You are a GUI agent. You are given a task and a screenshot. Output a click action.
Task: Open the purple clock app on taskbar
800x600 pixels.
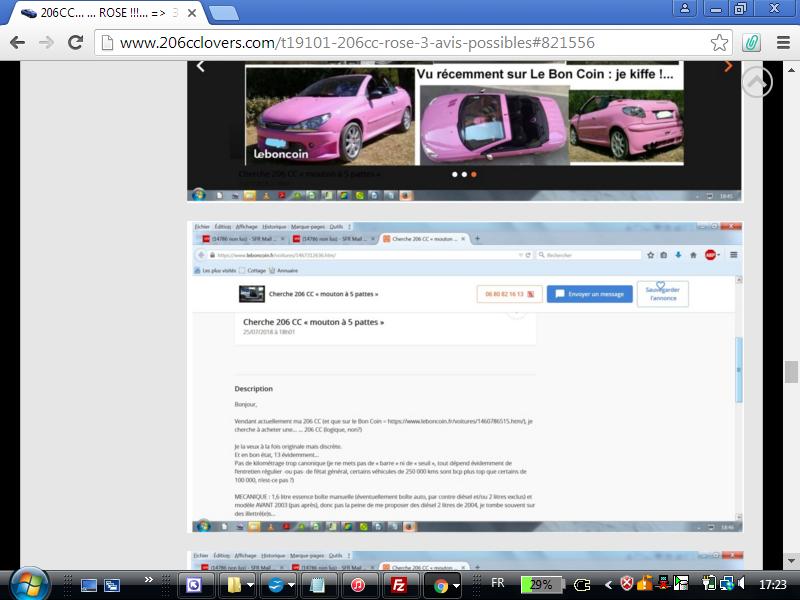[194, 585]
